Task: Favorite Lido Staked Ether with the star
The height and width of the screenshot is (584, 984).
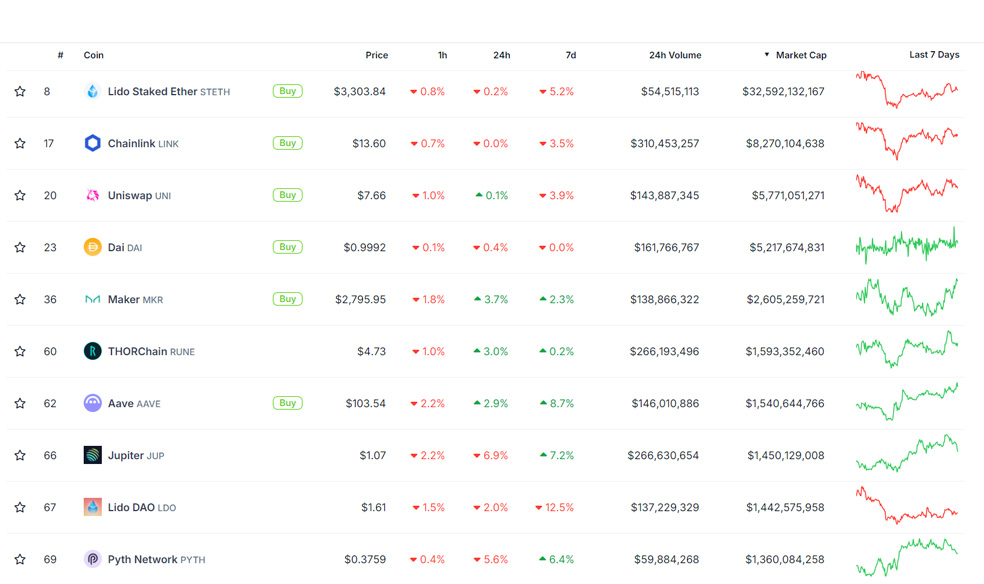Action: point(20,92)
